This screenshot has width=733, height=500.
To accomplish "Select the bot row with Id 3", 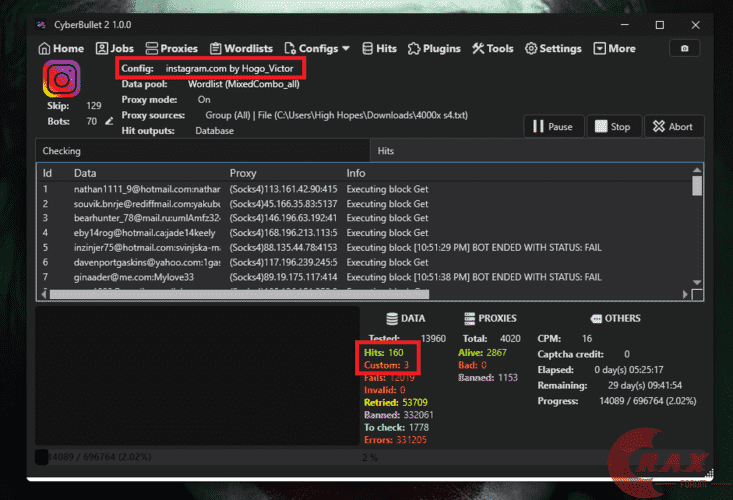I will click(365, 218).
